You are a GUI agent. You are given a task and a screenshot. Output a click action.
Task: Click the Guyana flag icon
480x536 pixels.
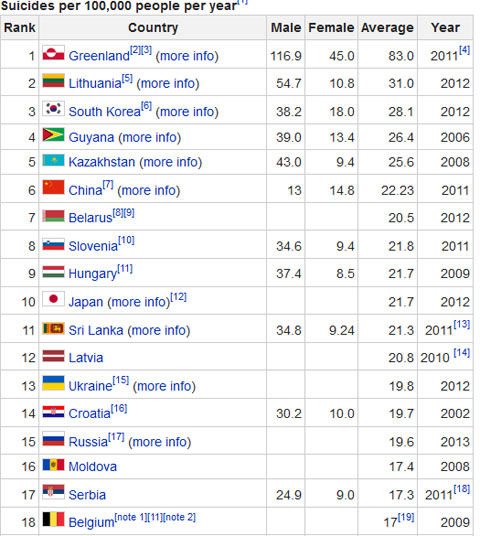pos(53,134)
